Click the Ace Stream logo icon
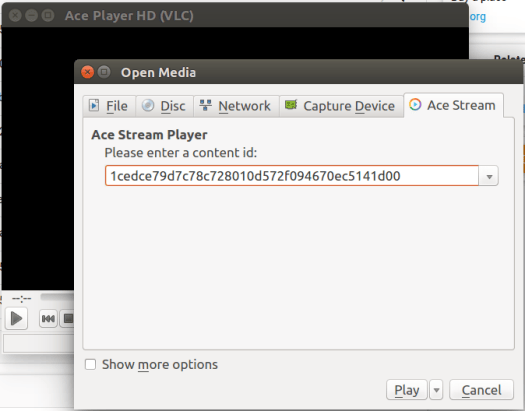 [x=415, y=105]
